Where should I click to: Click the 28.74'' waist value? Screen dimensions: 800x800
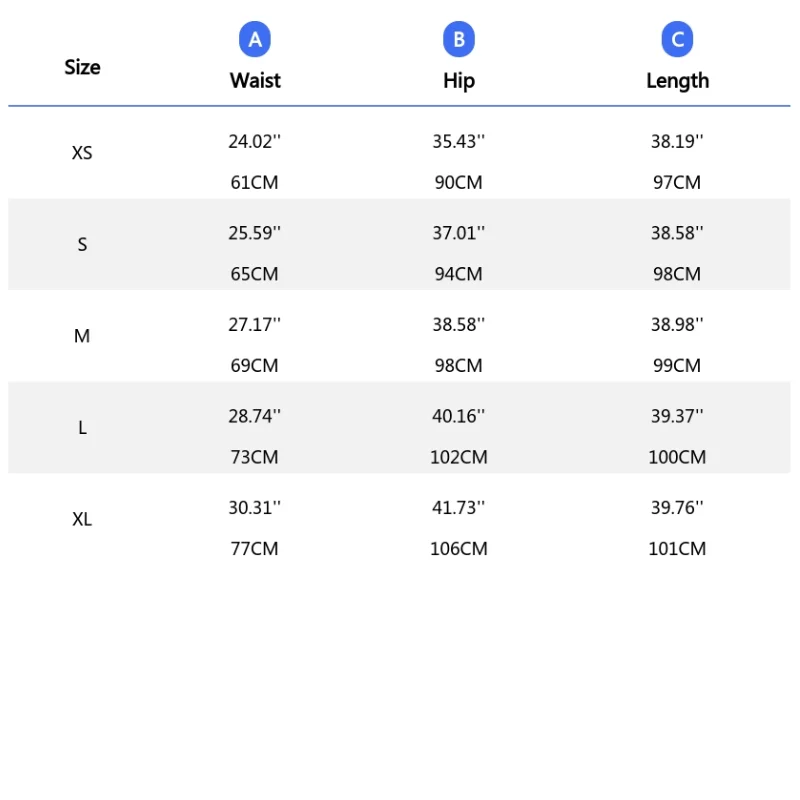click(254, 417)
